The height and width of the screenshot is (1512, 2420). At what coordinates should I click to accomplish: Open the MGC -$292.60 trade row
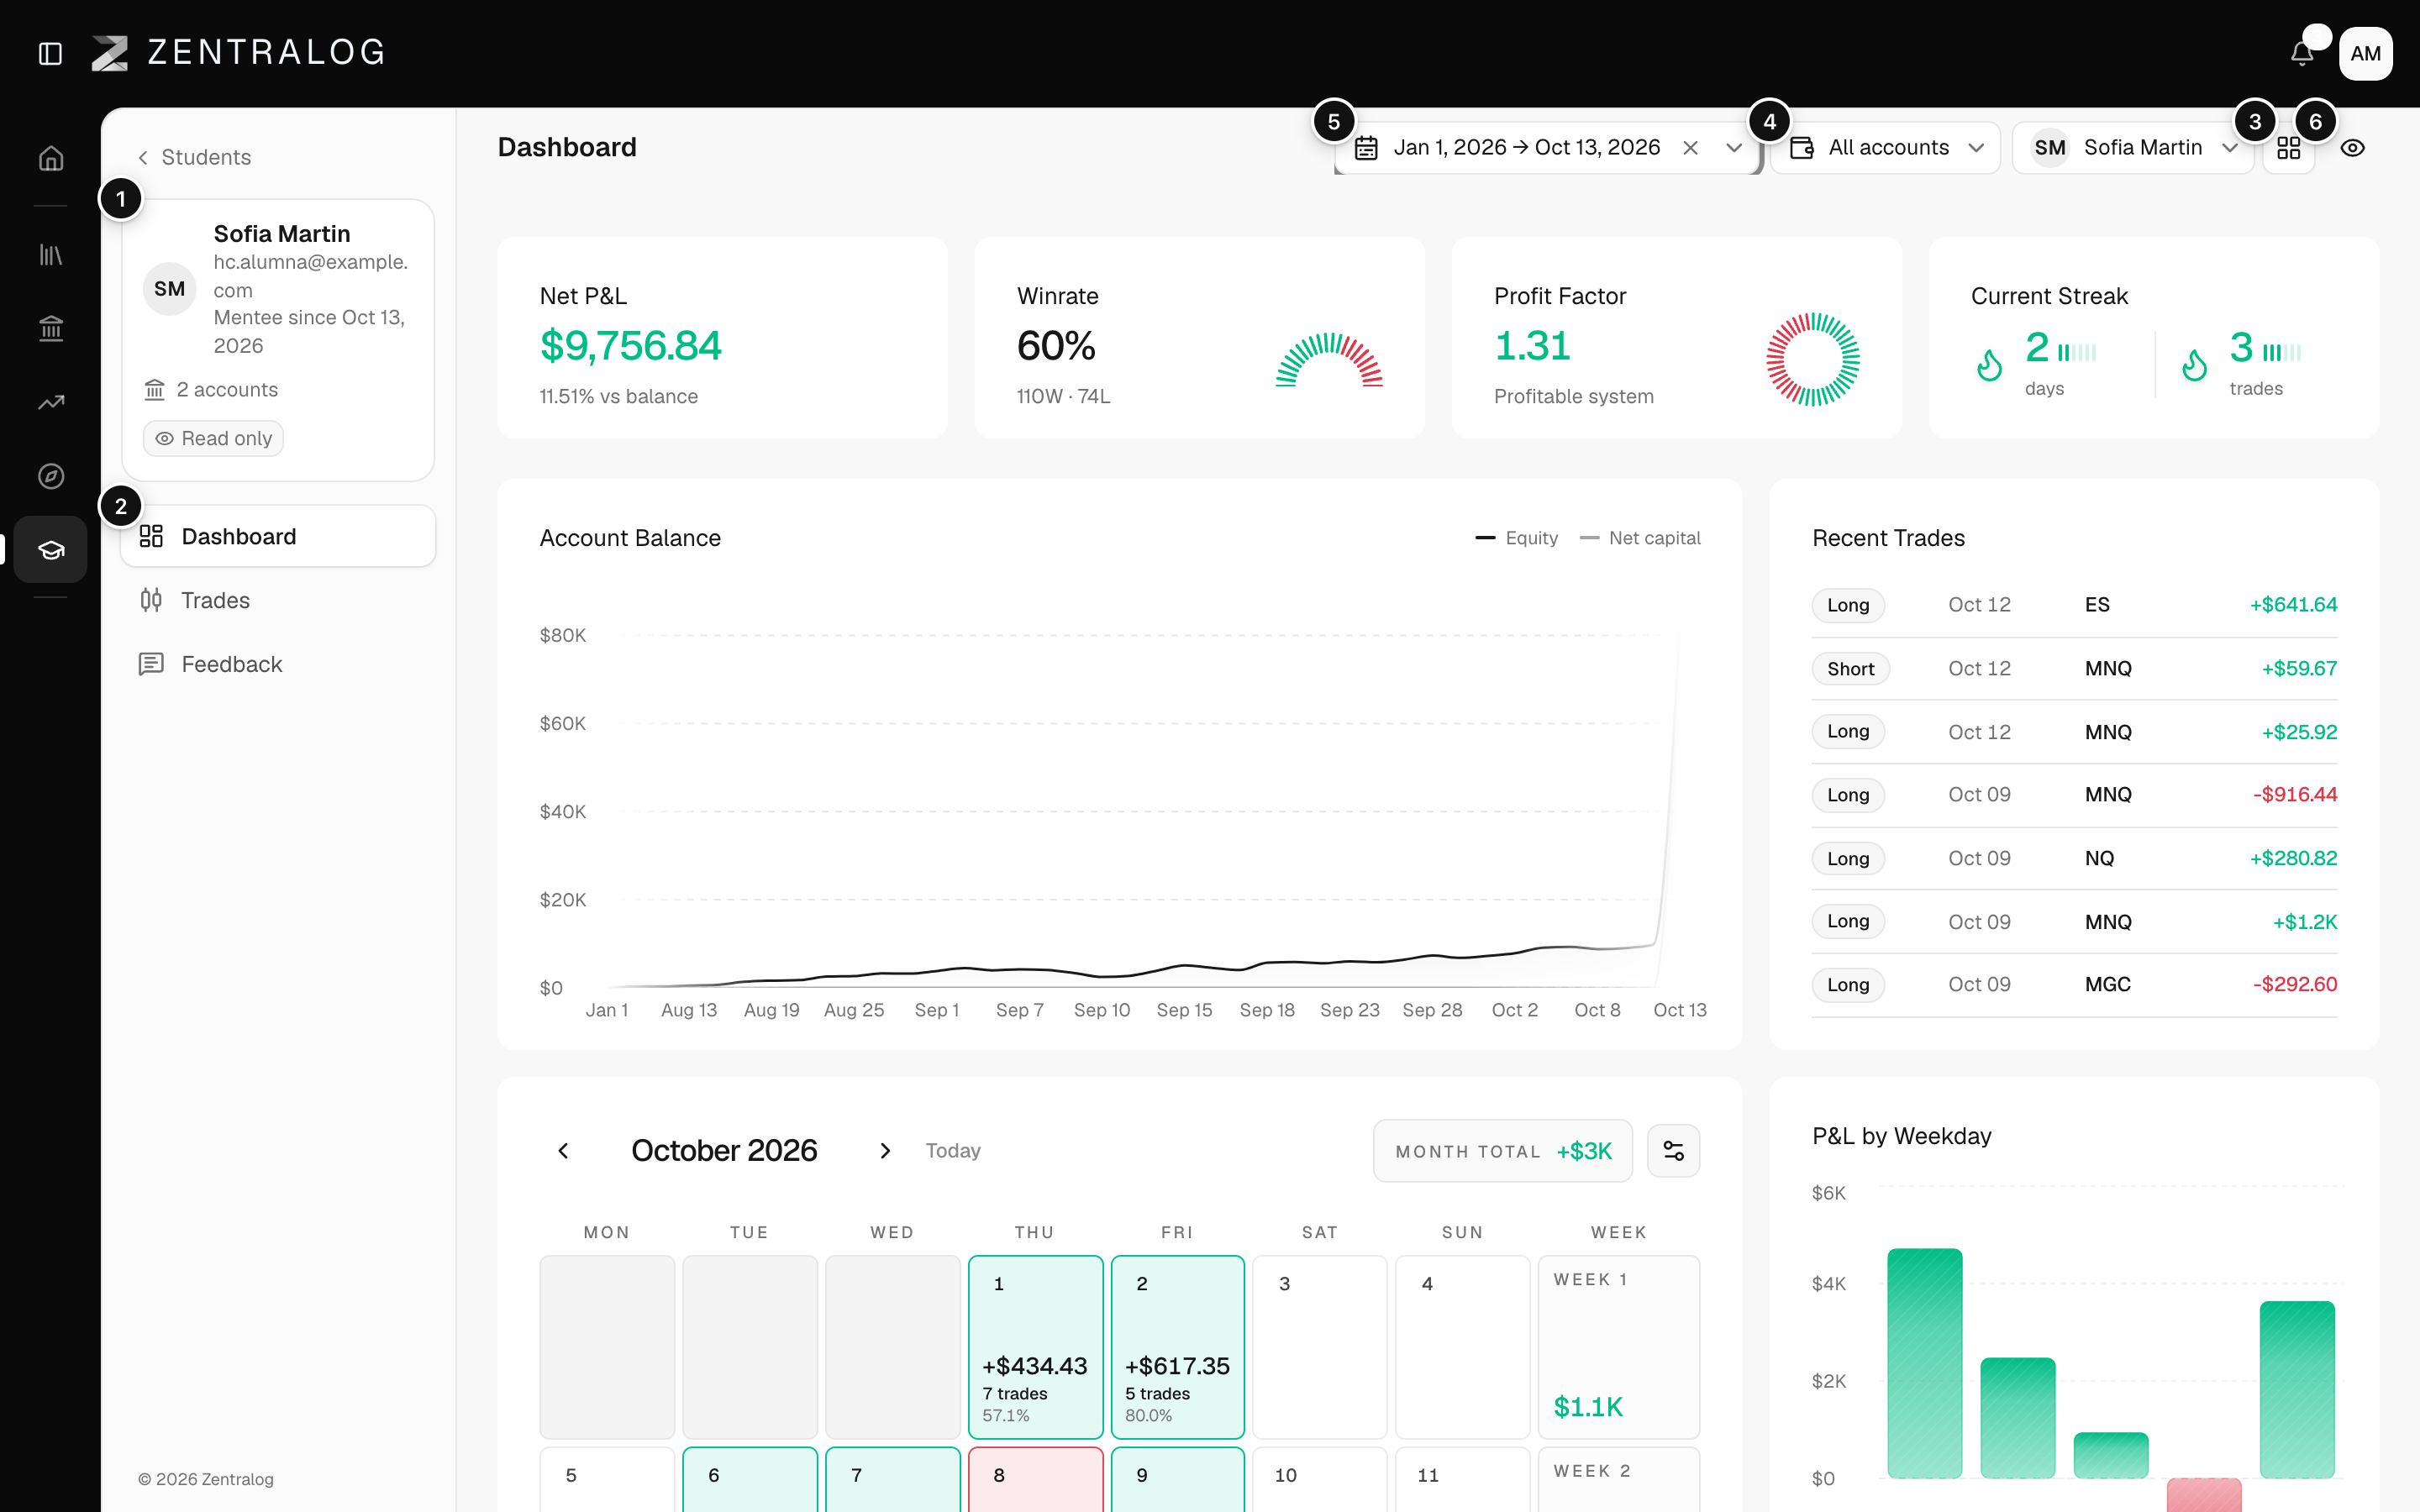(x=2074, y=985)
